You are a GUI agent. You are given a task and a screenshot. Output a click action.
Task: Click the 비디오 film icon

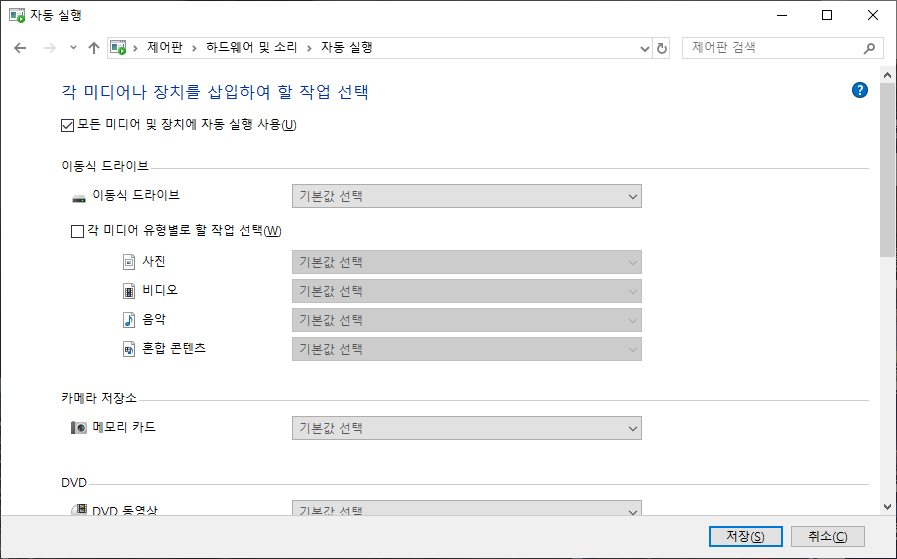point(129,291)
